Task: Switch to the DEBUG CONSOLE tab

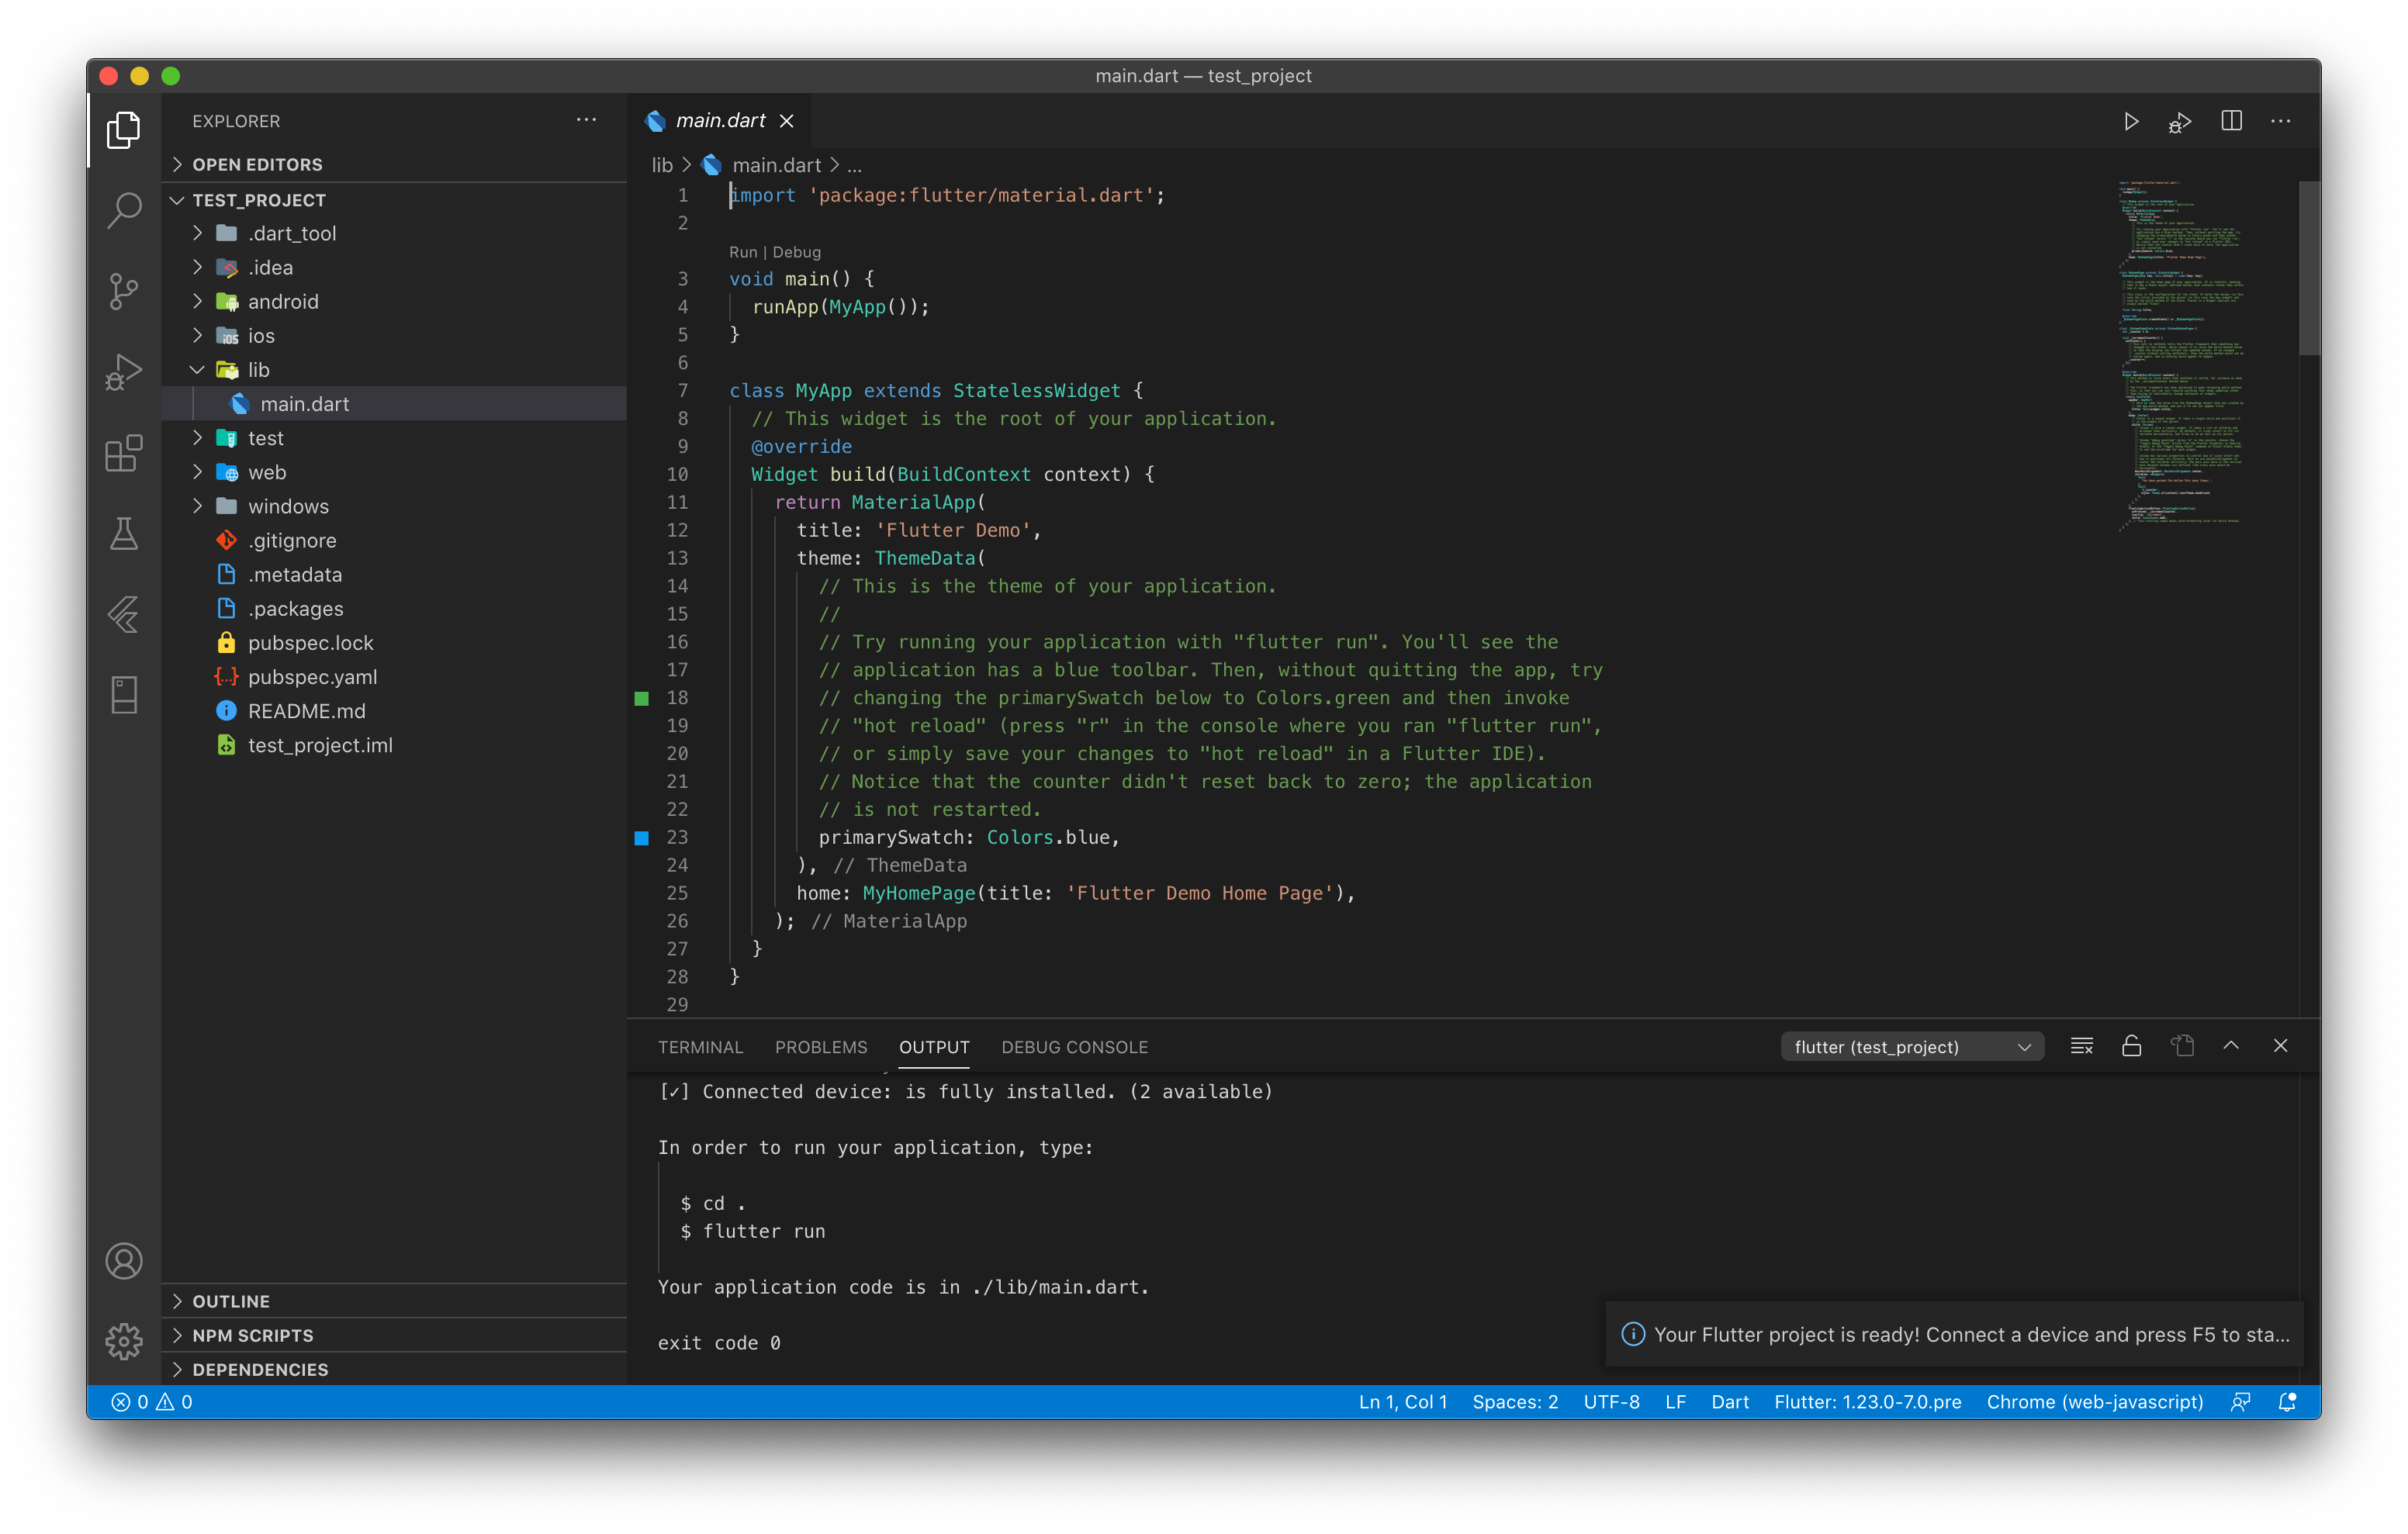Action: [x=1074, y=1047]
